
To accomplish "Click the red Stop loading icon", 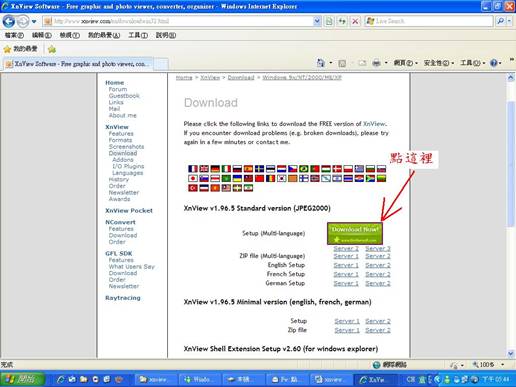I will [355, 21].
